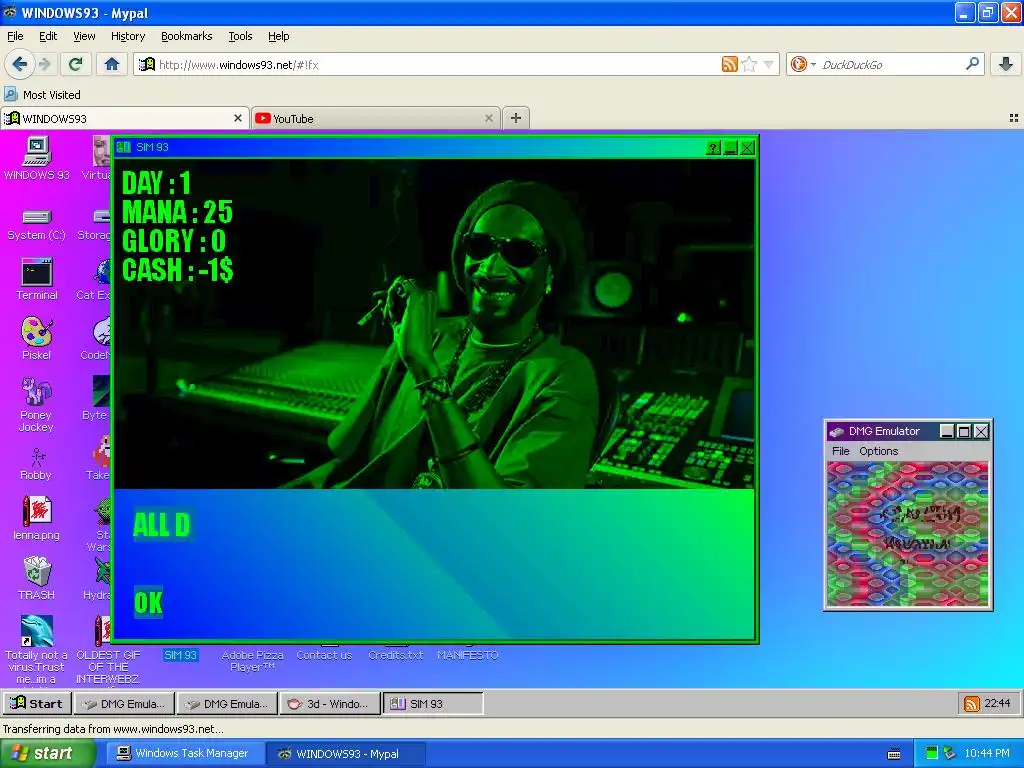Open the Tools menu in Mypal
The height and width of the screenshot is (768, 1024).
tap(240, 36)
